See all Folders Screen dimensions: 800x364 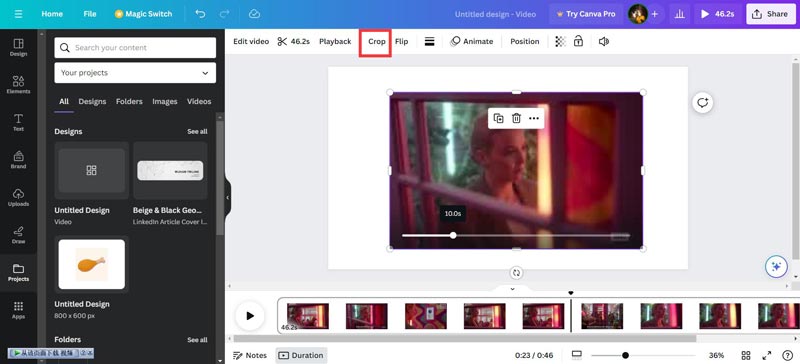pos(197,340)
